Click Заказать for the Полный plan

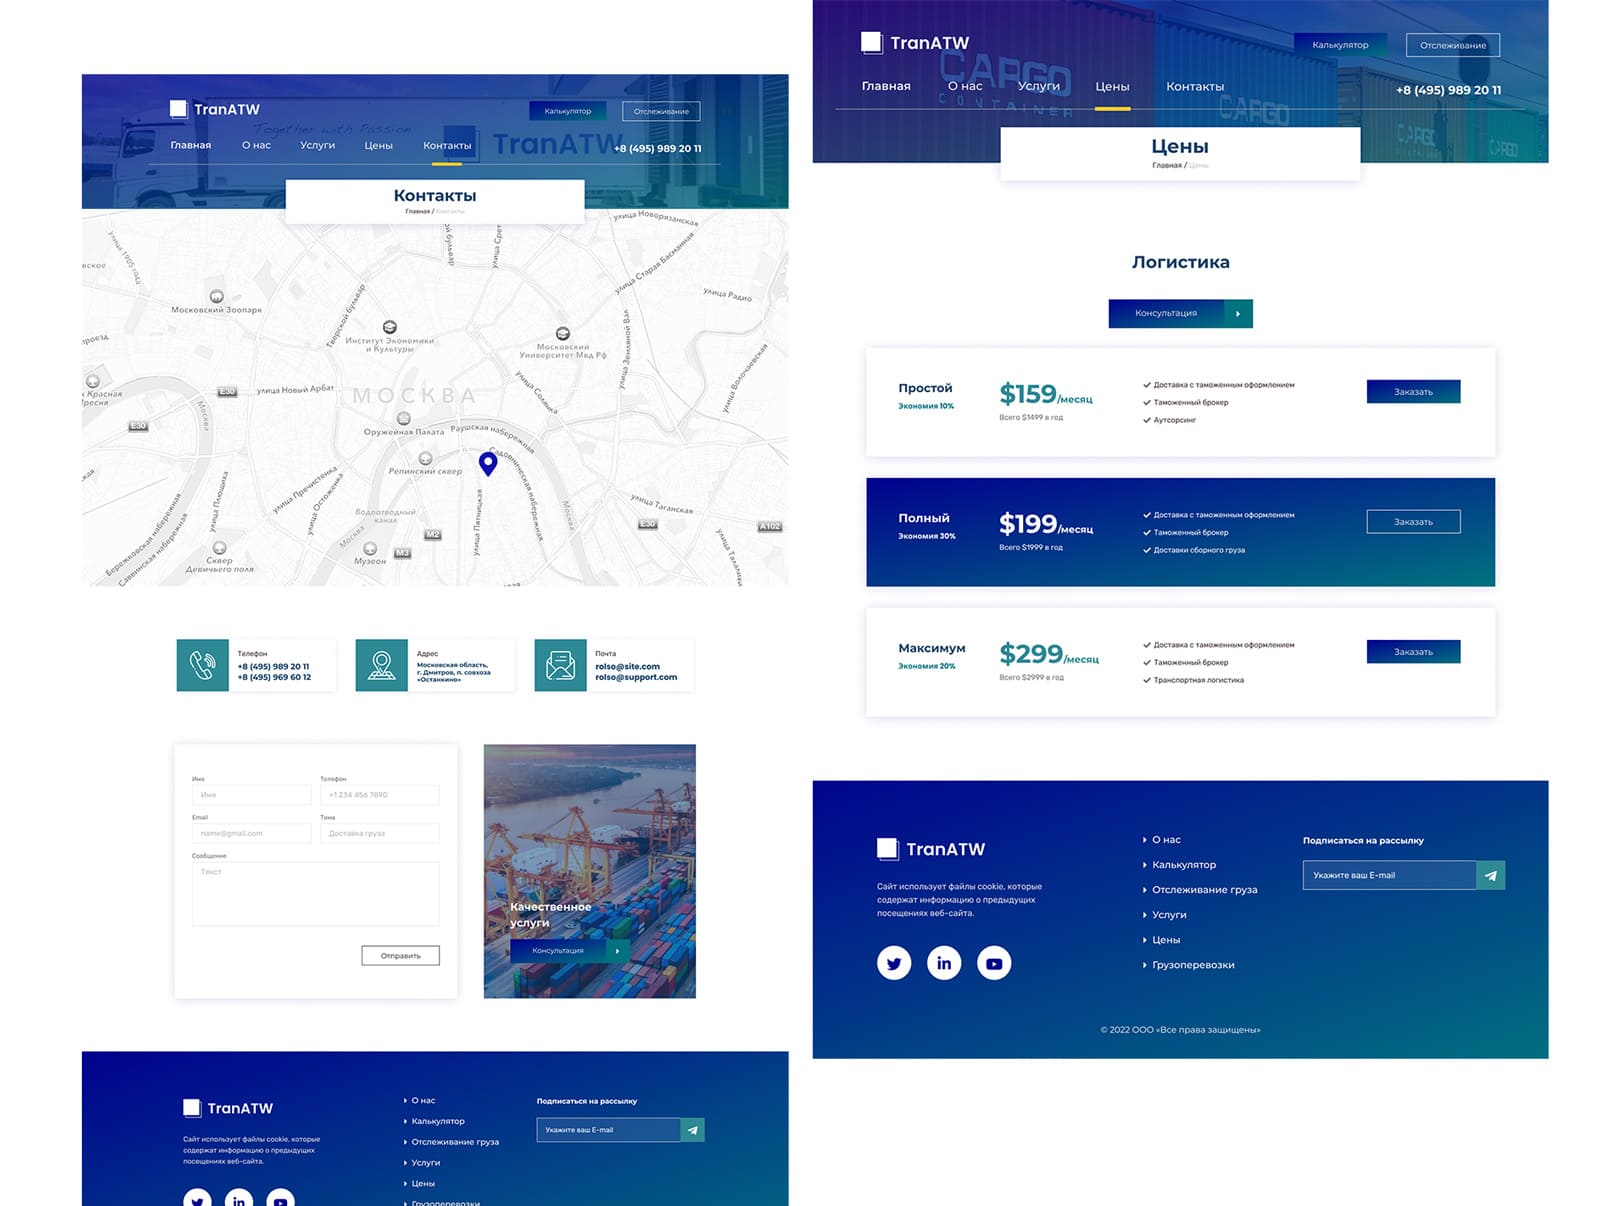click(x=1413, y=522)
